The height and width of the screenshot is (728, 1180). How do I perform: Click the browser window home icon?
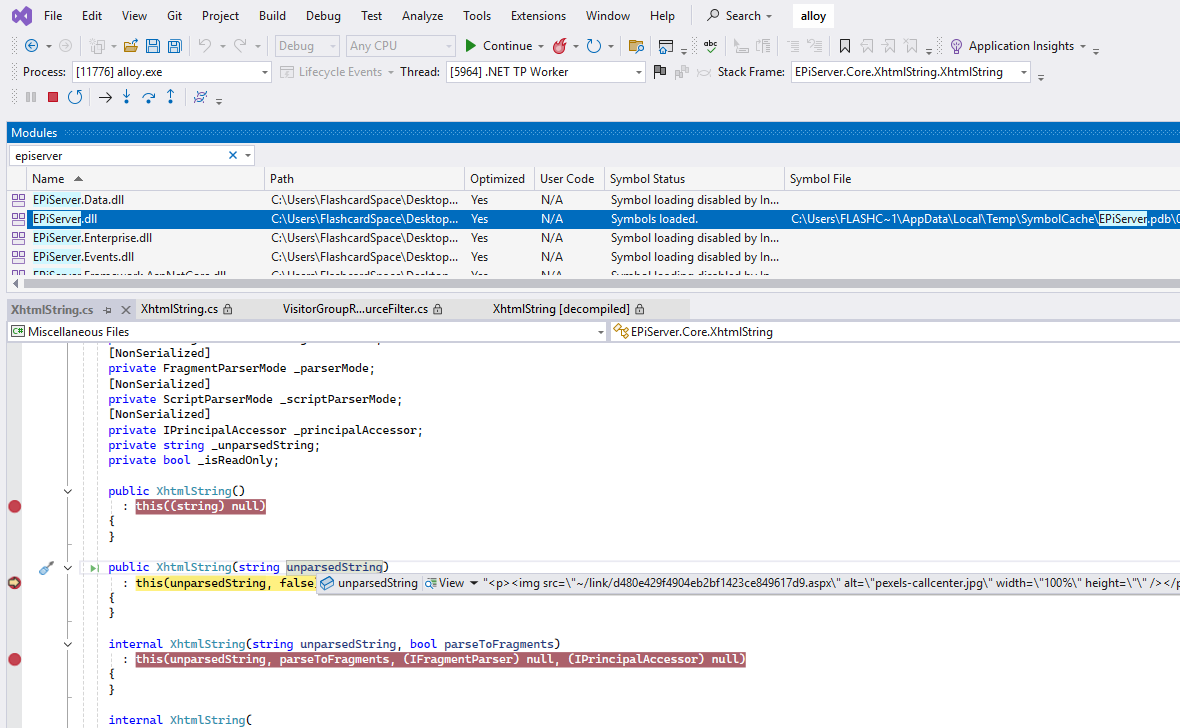point(665,46)
